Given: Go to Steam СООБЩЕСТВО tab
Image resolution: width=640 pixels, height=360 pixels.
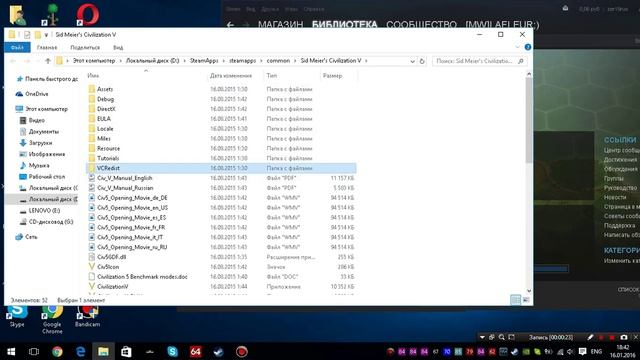Looking at the screenshot, I should click(421, 25).
